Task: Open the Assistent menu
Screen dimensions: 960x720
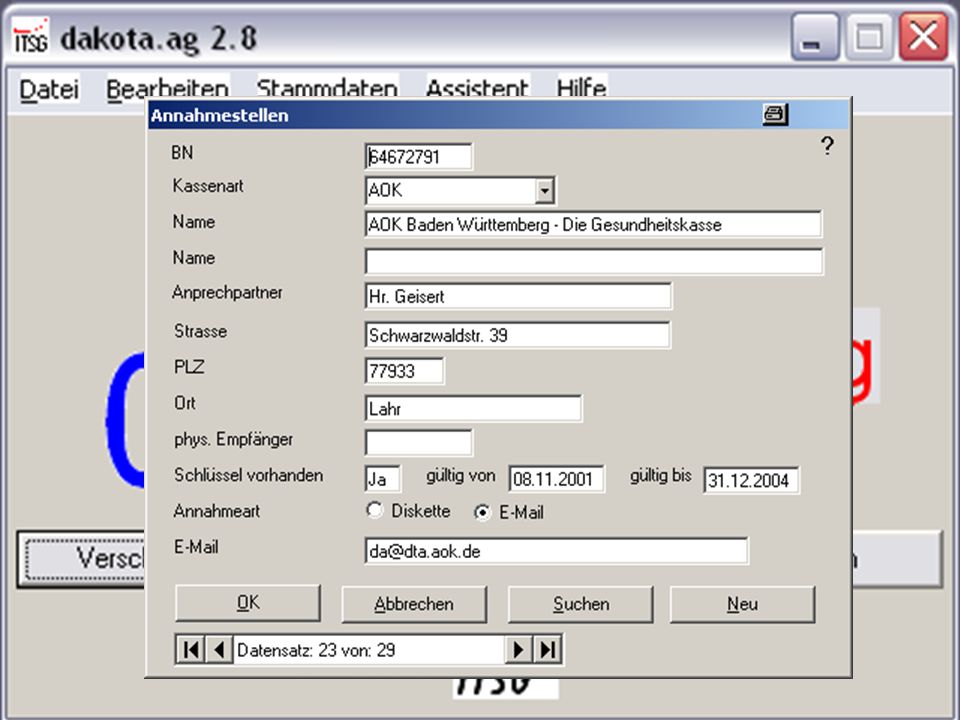Action: [x=477, y=89]
